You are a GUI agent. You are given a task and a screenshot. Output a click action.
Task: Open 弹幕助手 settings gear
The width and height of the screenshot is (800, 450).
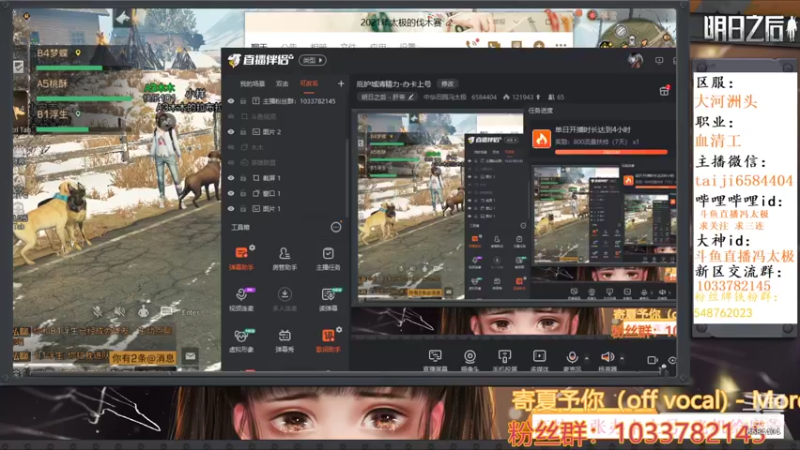point(252,247)
